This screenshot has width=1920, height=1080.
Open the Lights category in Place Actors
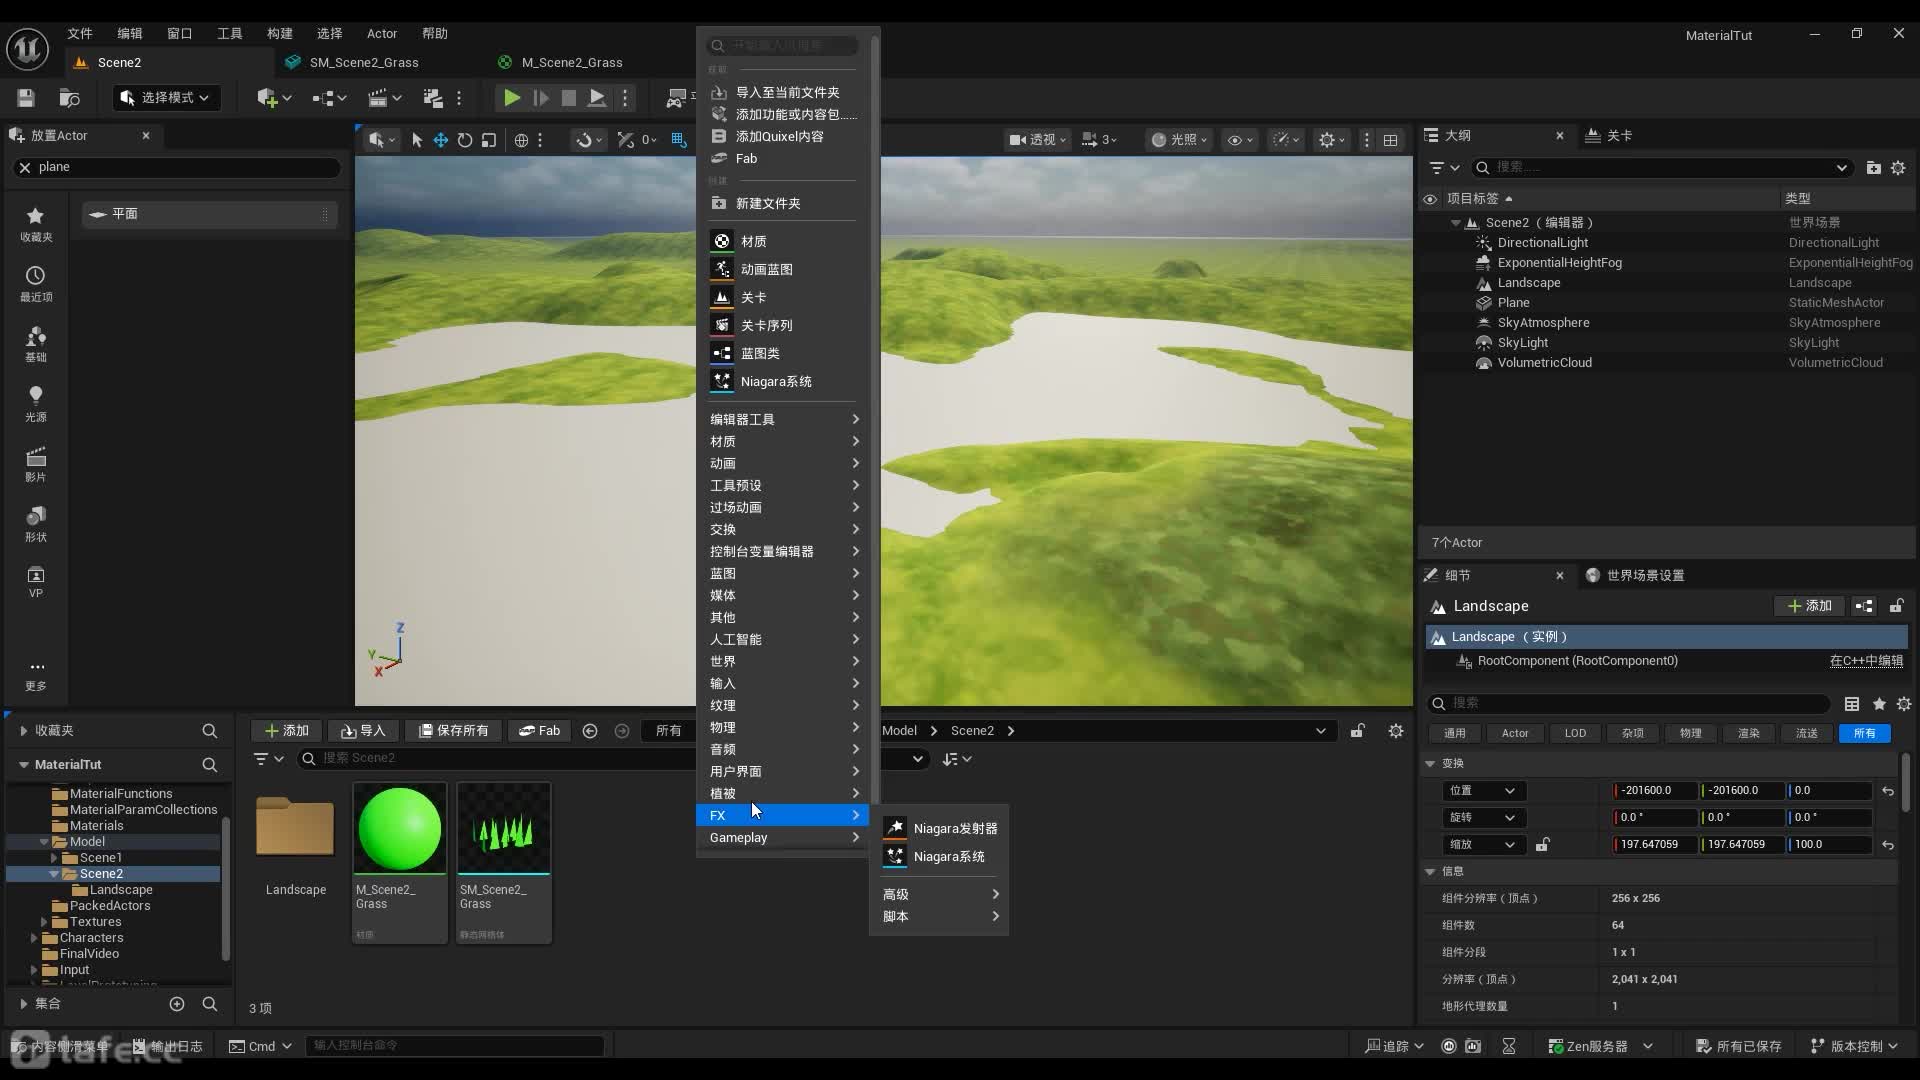pos(35,403)
